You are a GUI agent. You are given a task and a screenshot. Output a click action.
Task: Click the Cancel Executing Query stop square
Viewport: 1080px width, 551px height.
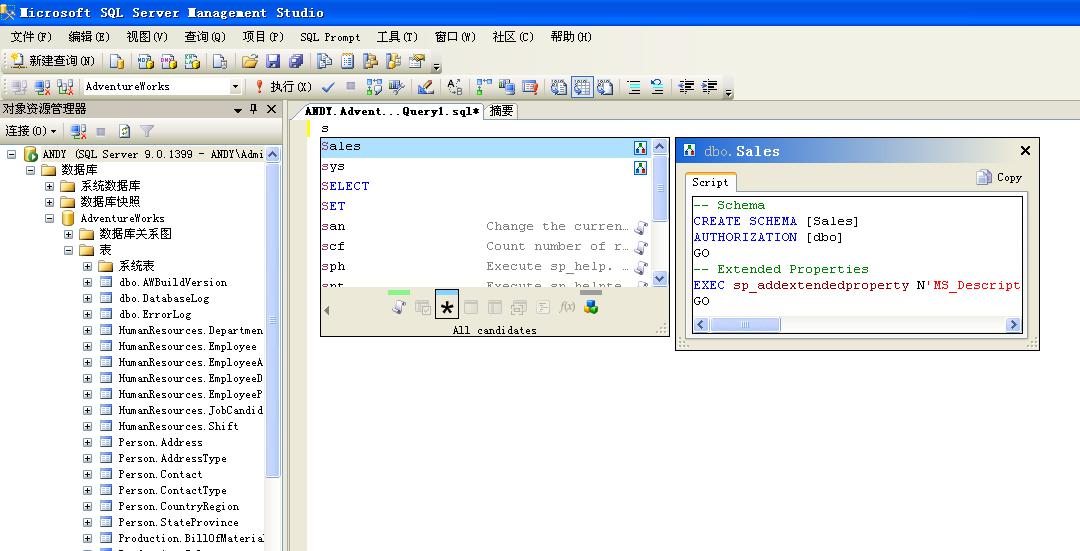351,87
